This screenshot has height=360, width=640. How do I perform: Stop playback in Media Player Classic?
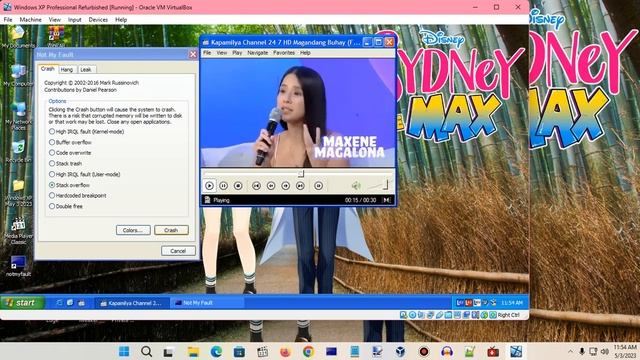[x=238, y=186]
